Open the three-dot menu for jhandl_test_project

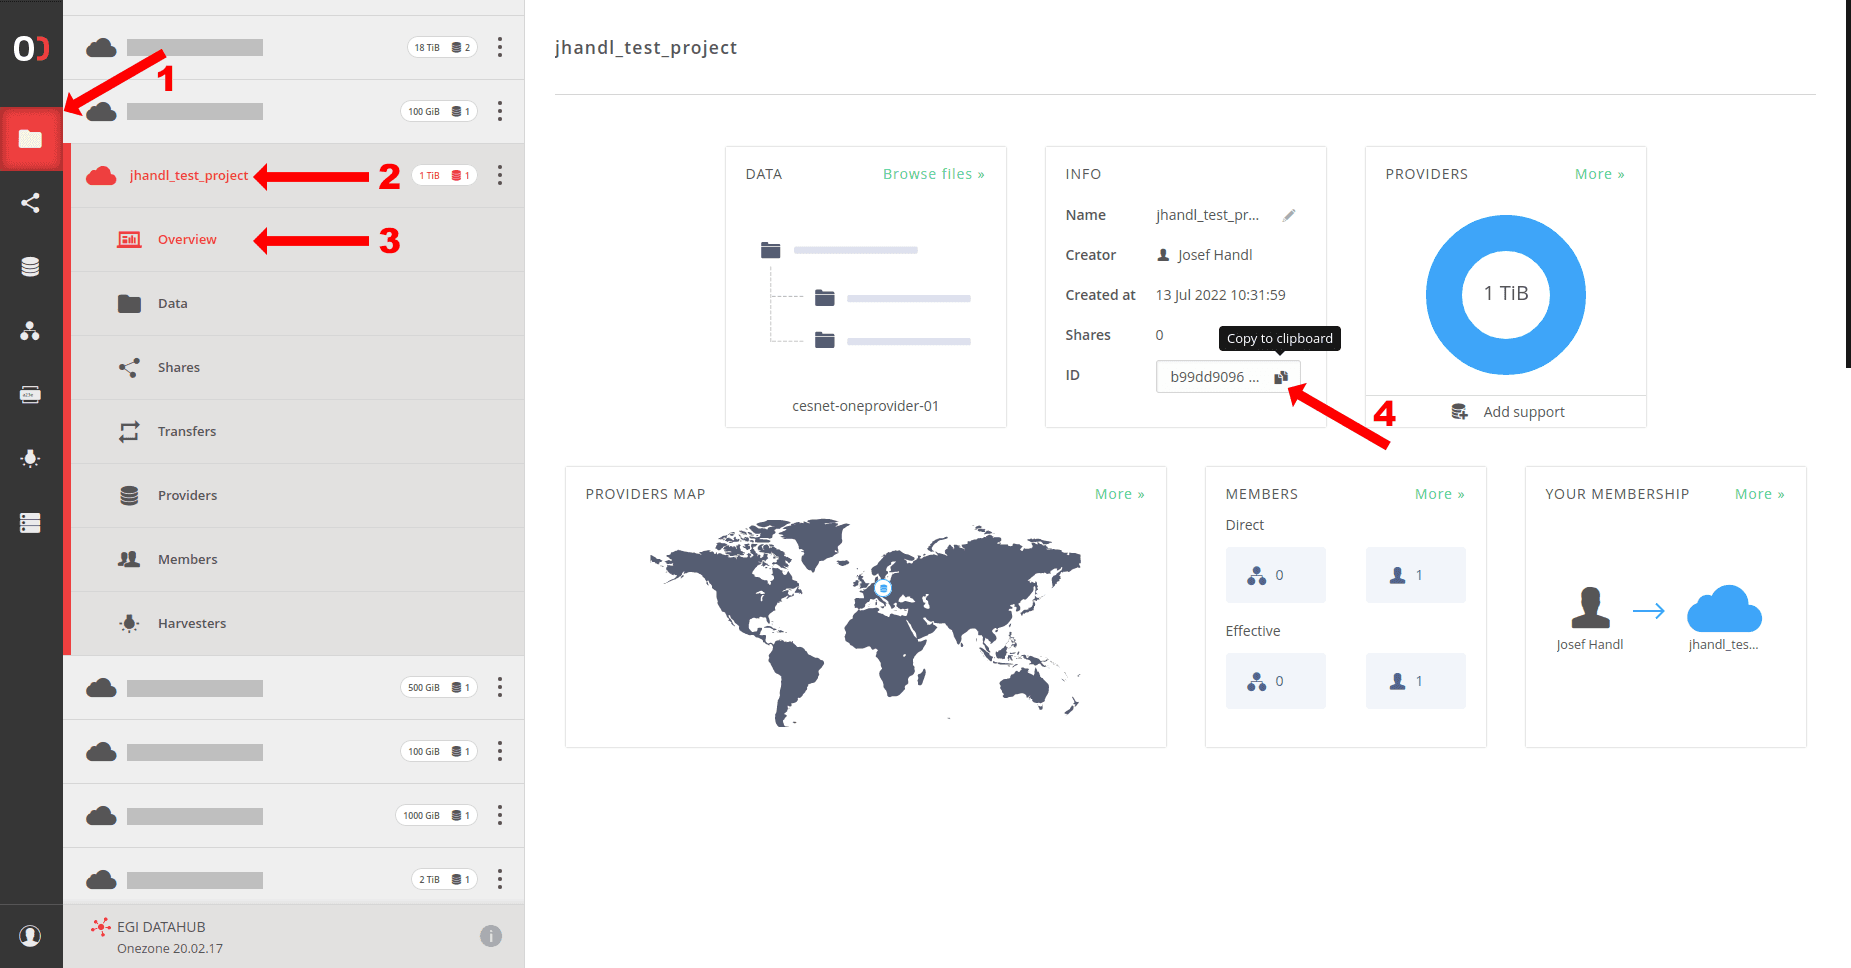[500, 176]
